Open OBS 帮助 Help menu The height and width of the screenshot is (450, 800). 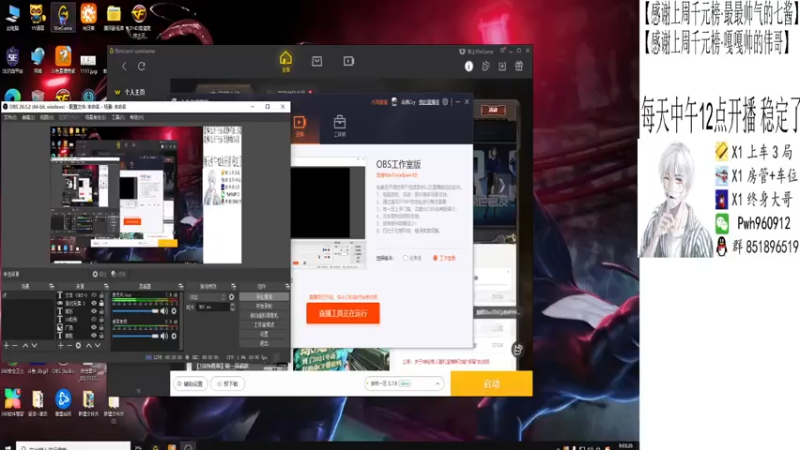136,117
